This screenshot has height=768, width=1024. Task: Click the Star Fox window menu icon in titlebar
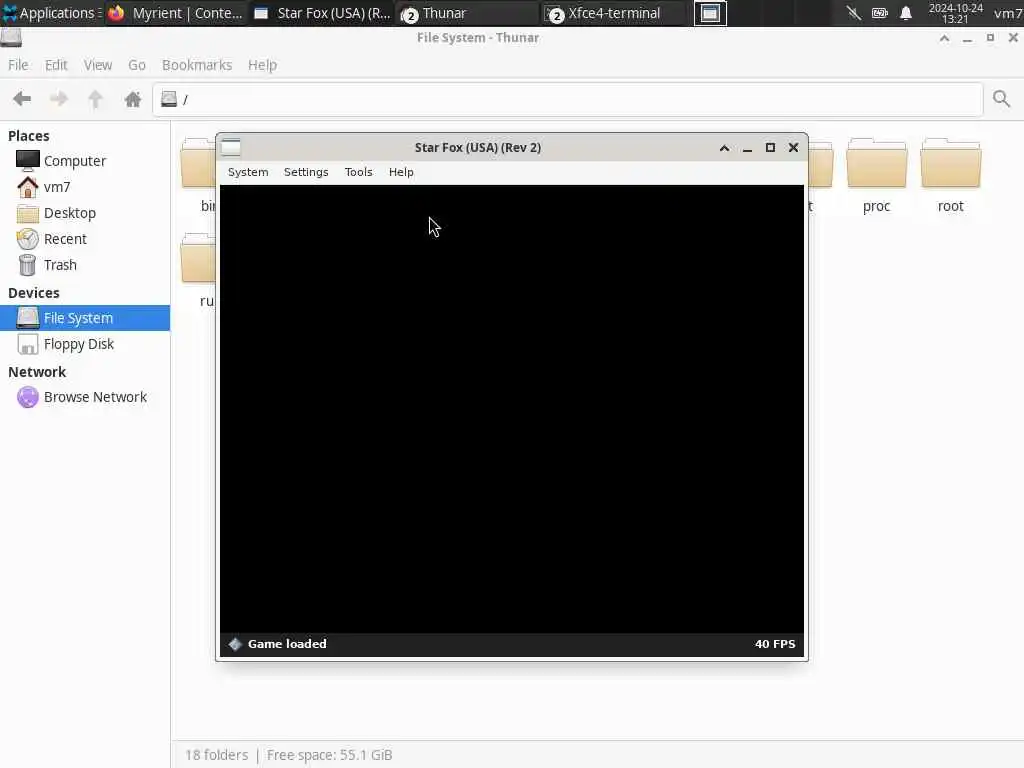(231, 148)
